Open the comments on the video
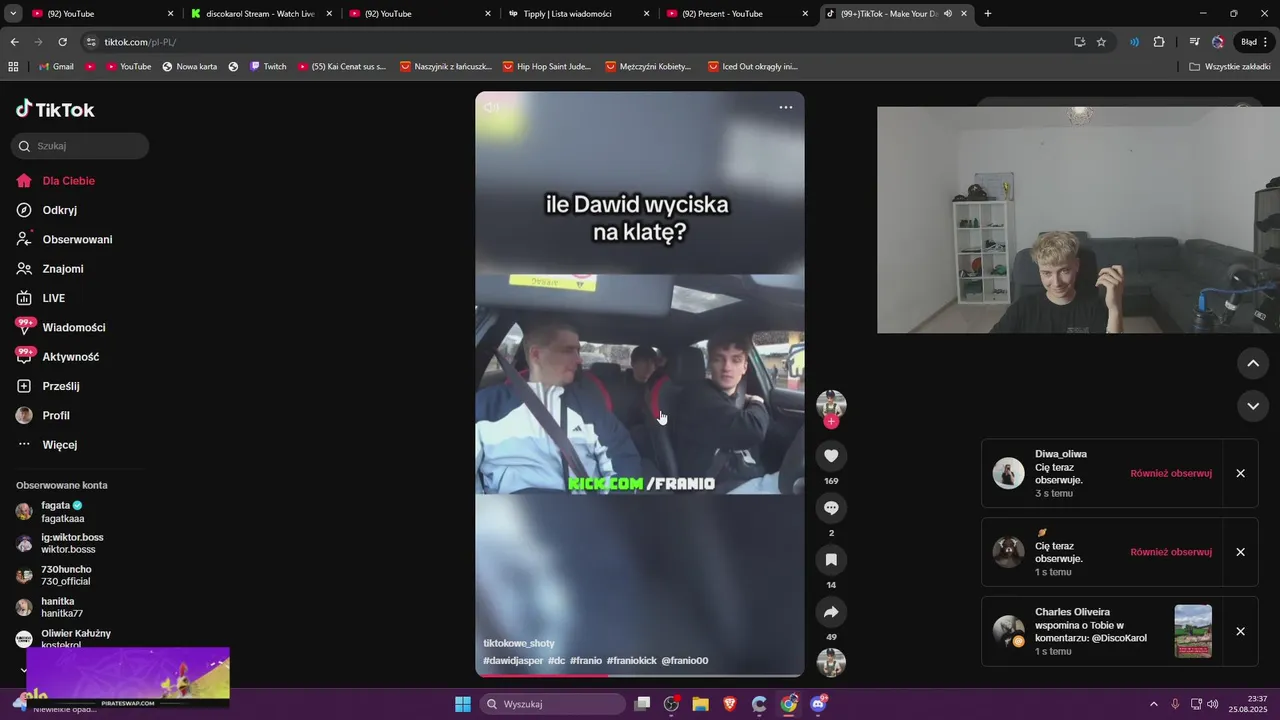 click(x=831, y=508)
